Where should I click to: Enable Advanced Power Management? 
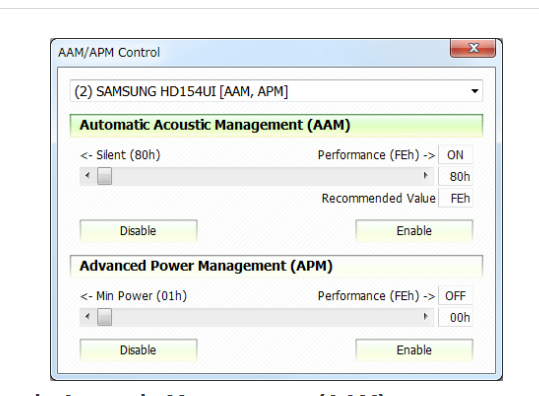point(414,350)
